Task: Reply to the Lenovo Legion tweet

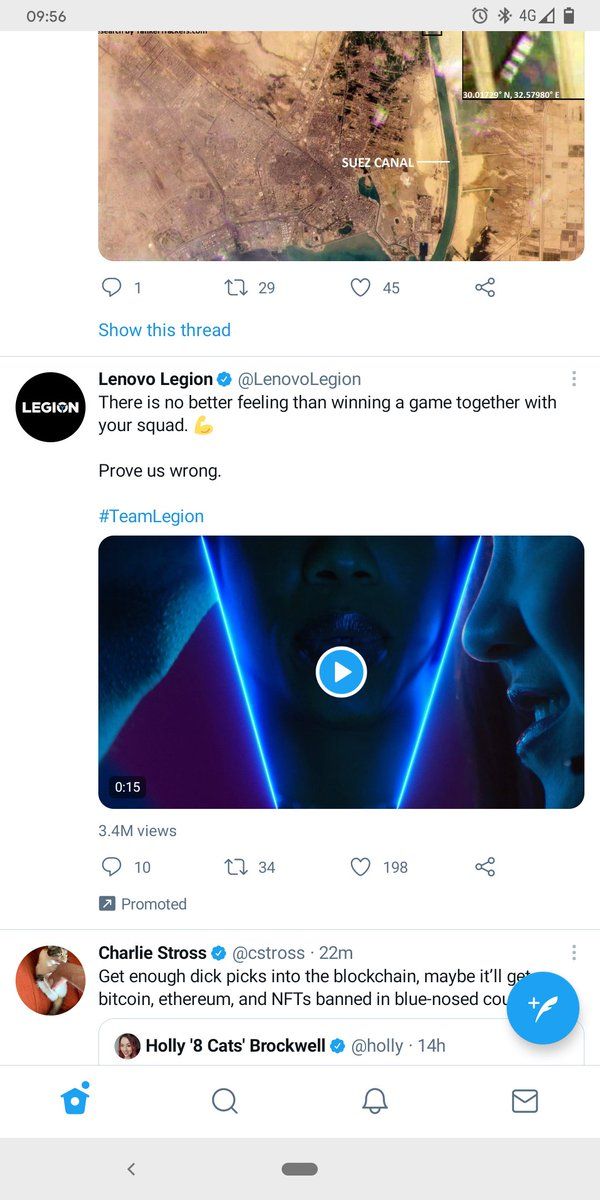Action: (x=112, y=867)
